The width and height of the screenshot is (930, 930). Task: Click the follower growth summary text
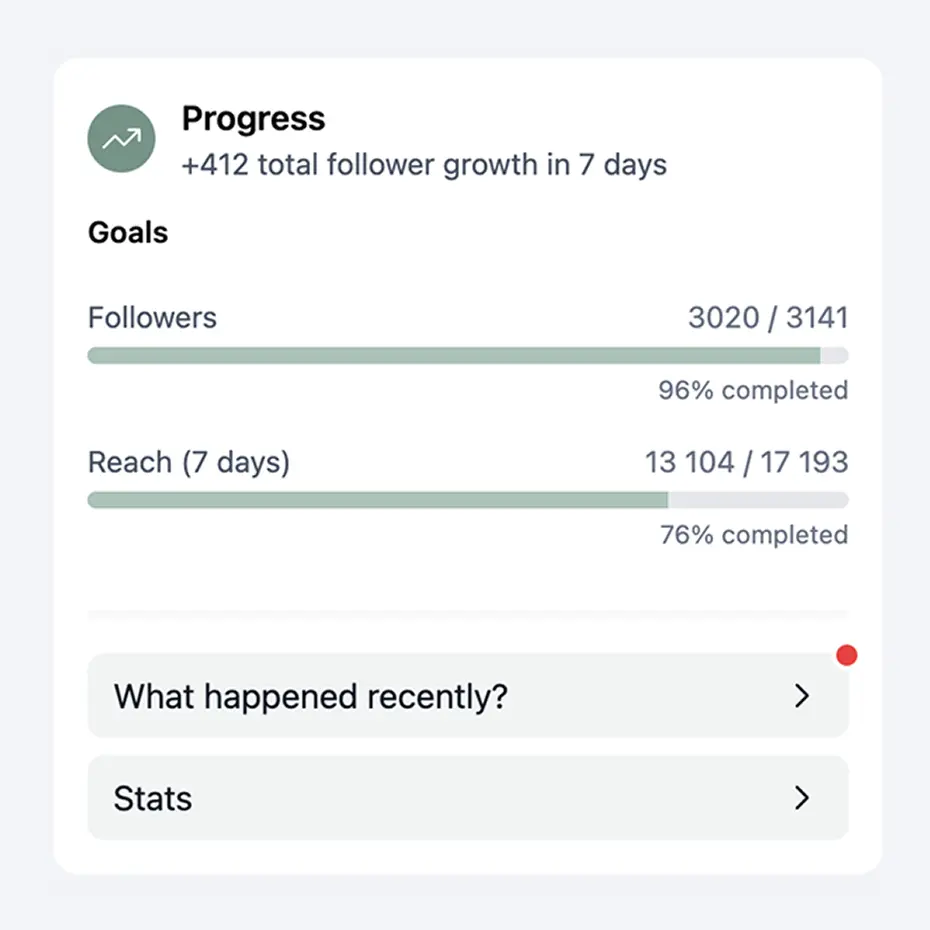424,165
